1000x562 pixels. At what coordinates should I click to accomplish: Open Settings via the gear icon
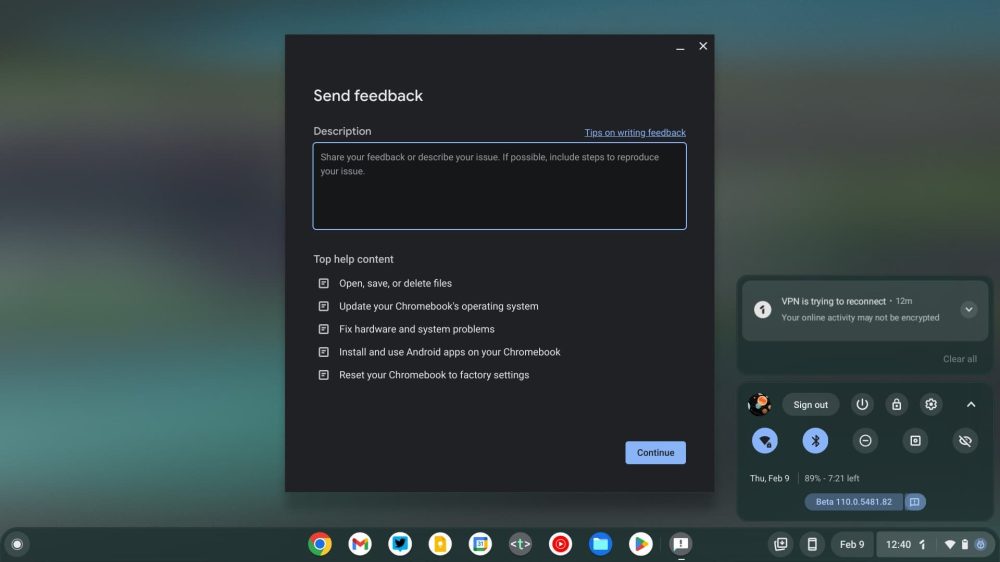coord(931,404)
